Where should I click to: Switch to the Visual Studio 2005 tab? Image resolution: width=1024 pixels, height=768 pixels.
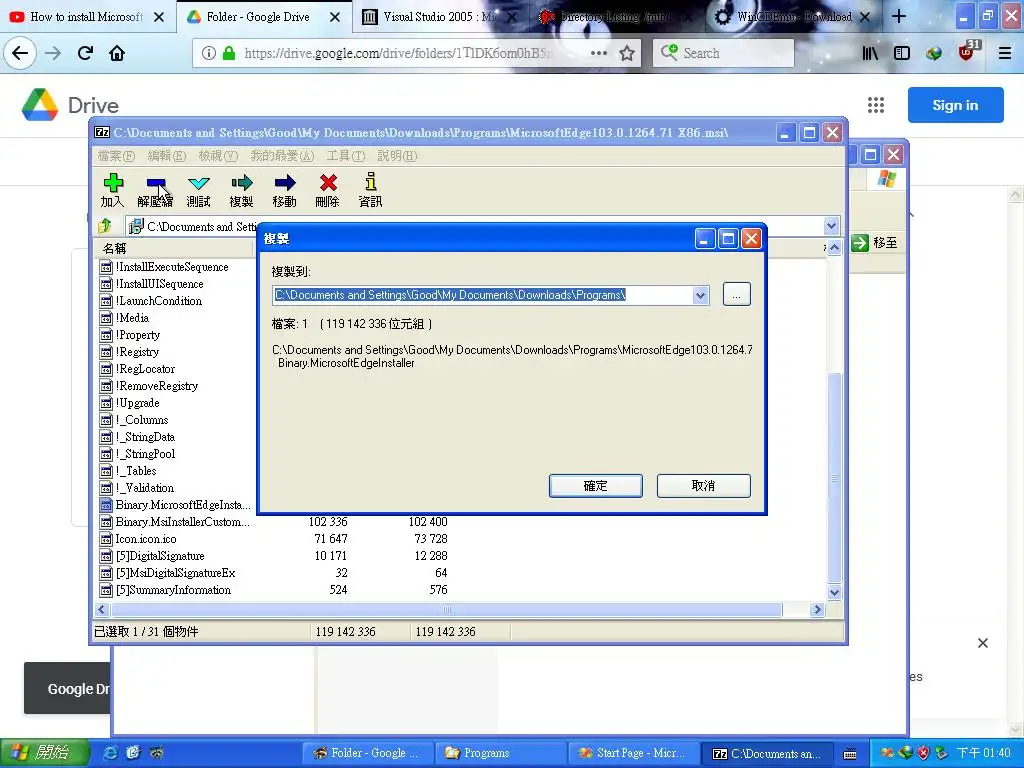[x=440, y=16]
